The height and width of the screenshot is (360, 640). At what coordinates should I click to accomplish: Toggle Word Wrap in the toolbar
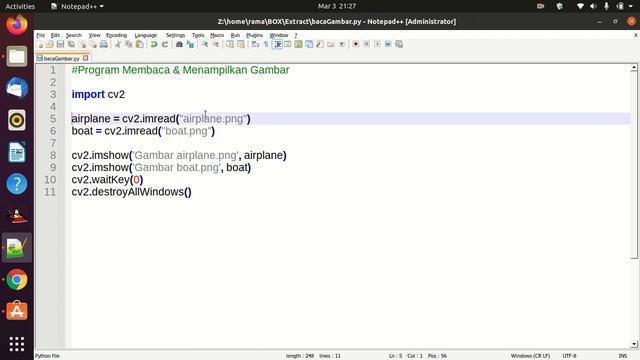[x=255, y=44]
